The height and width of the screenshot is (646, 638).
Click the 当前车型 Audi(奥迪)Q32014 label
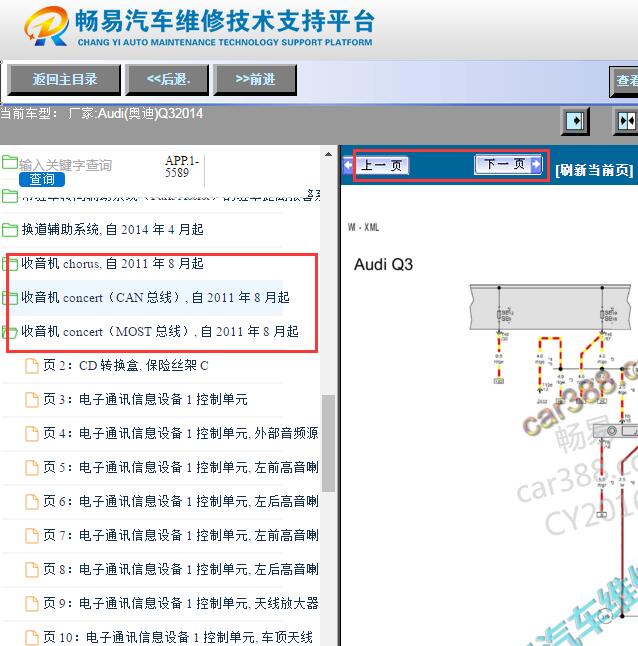(102, 113)
